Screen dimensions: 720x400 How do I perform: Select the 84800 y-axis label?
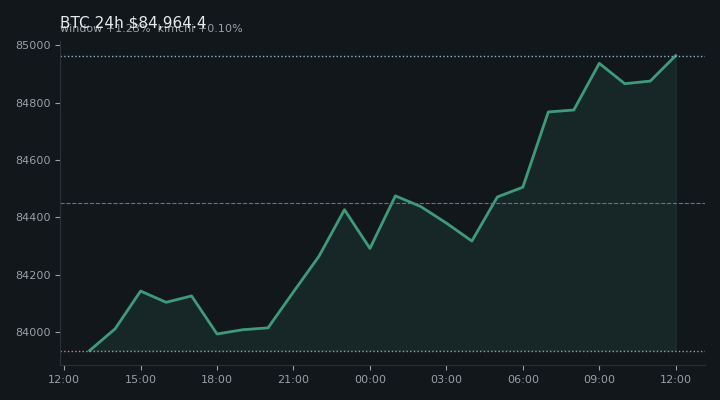coord(33,103)
